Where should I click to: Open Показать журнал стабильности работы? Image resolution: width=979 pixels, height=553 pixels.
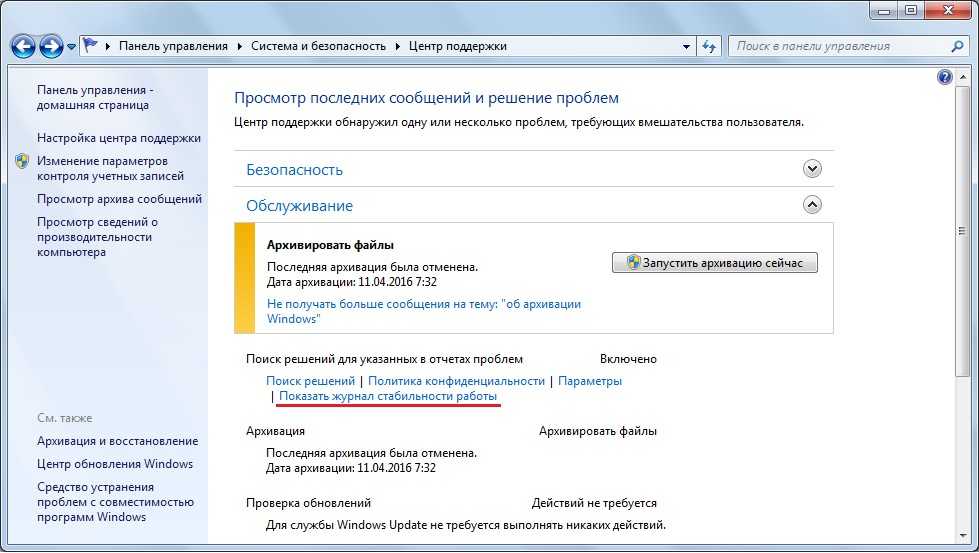388,396
